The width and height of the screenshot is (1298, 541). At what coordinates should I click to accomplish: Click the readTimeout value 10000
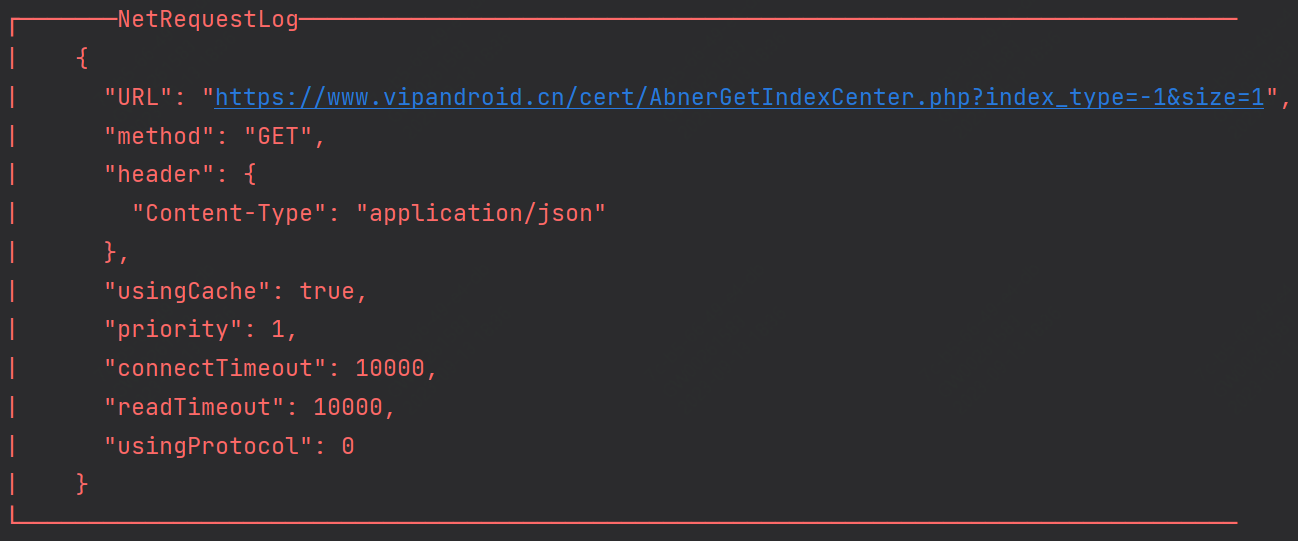pos(348,407)
